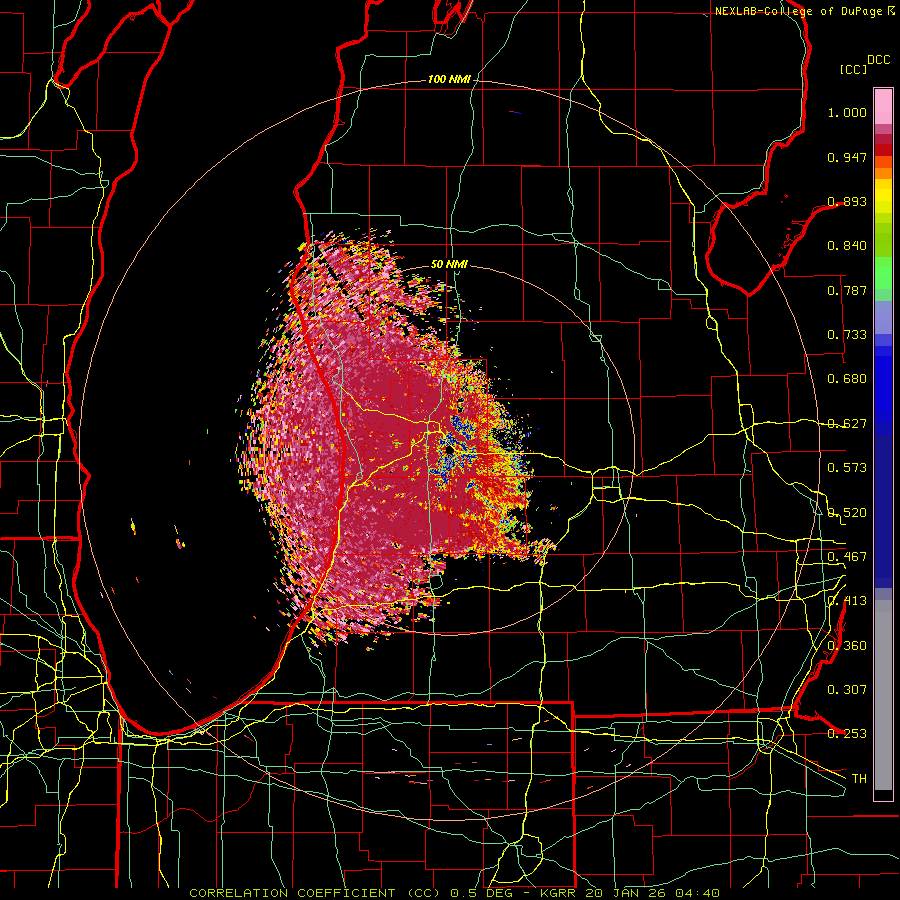Click the 0.360 color scale value
The image size is (900, 900).
(x=847, y=646)
